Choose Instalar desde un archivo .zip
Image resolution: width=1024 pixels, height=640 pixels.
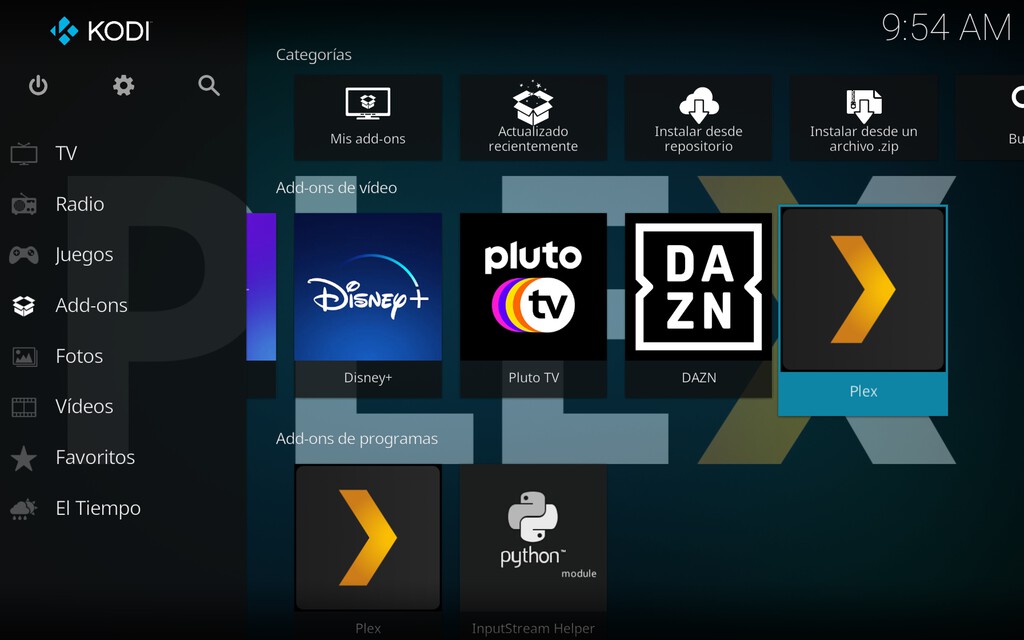(863, 117)
